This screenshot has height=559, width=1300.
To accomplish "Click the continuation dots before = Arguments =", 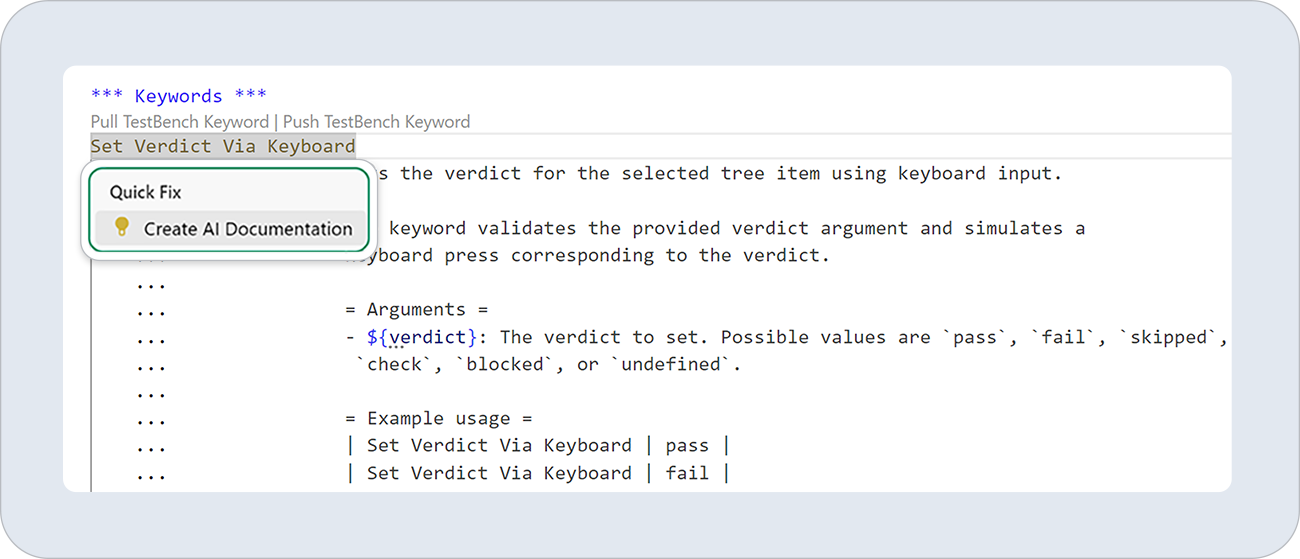I will tap(152, 312).
